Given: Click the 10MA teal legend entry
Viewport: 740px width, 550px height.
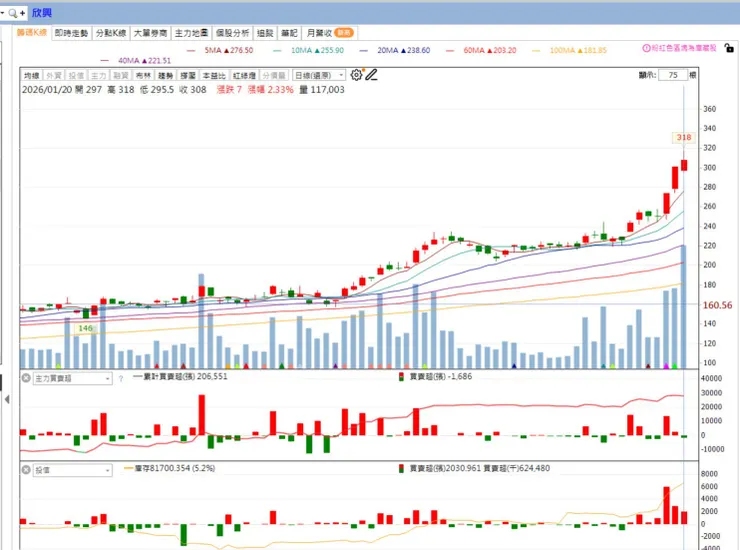Looking at the screenshot, I should click(x=308, y=50).
